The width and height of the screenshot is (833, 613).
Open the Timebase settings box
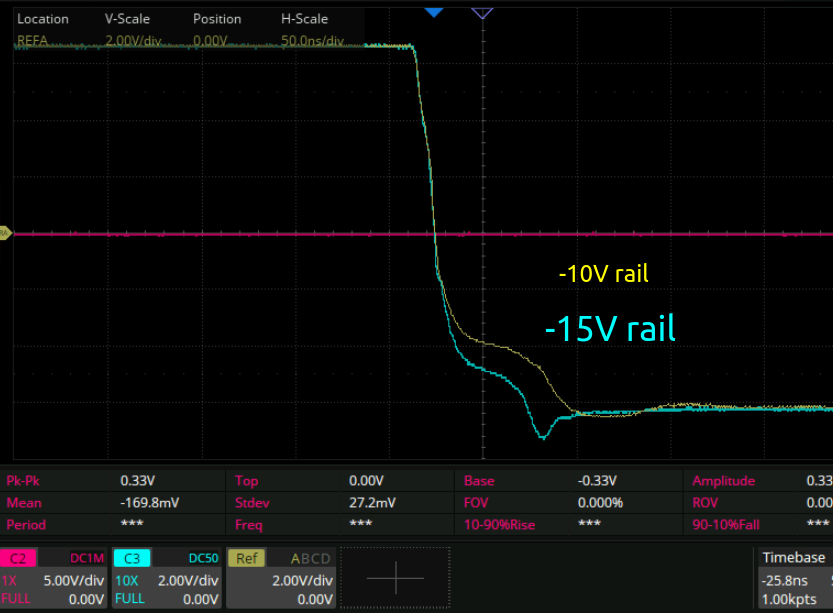[x=793, y=578]
